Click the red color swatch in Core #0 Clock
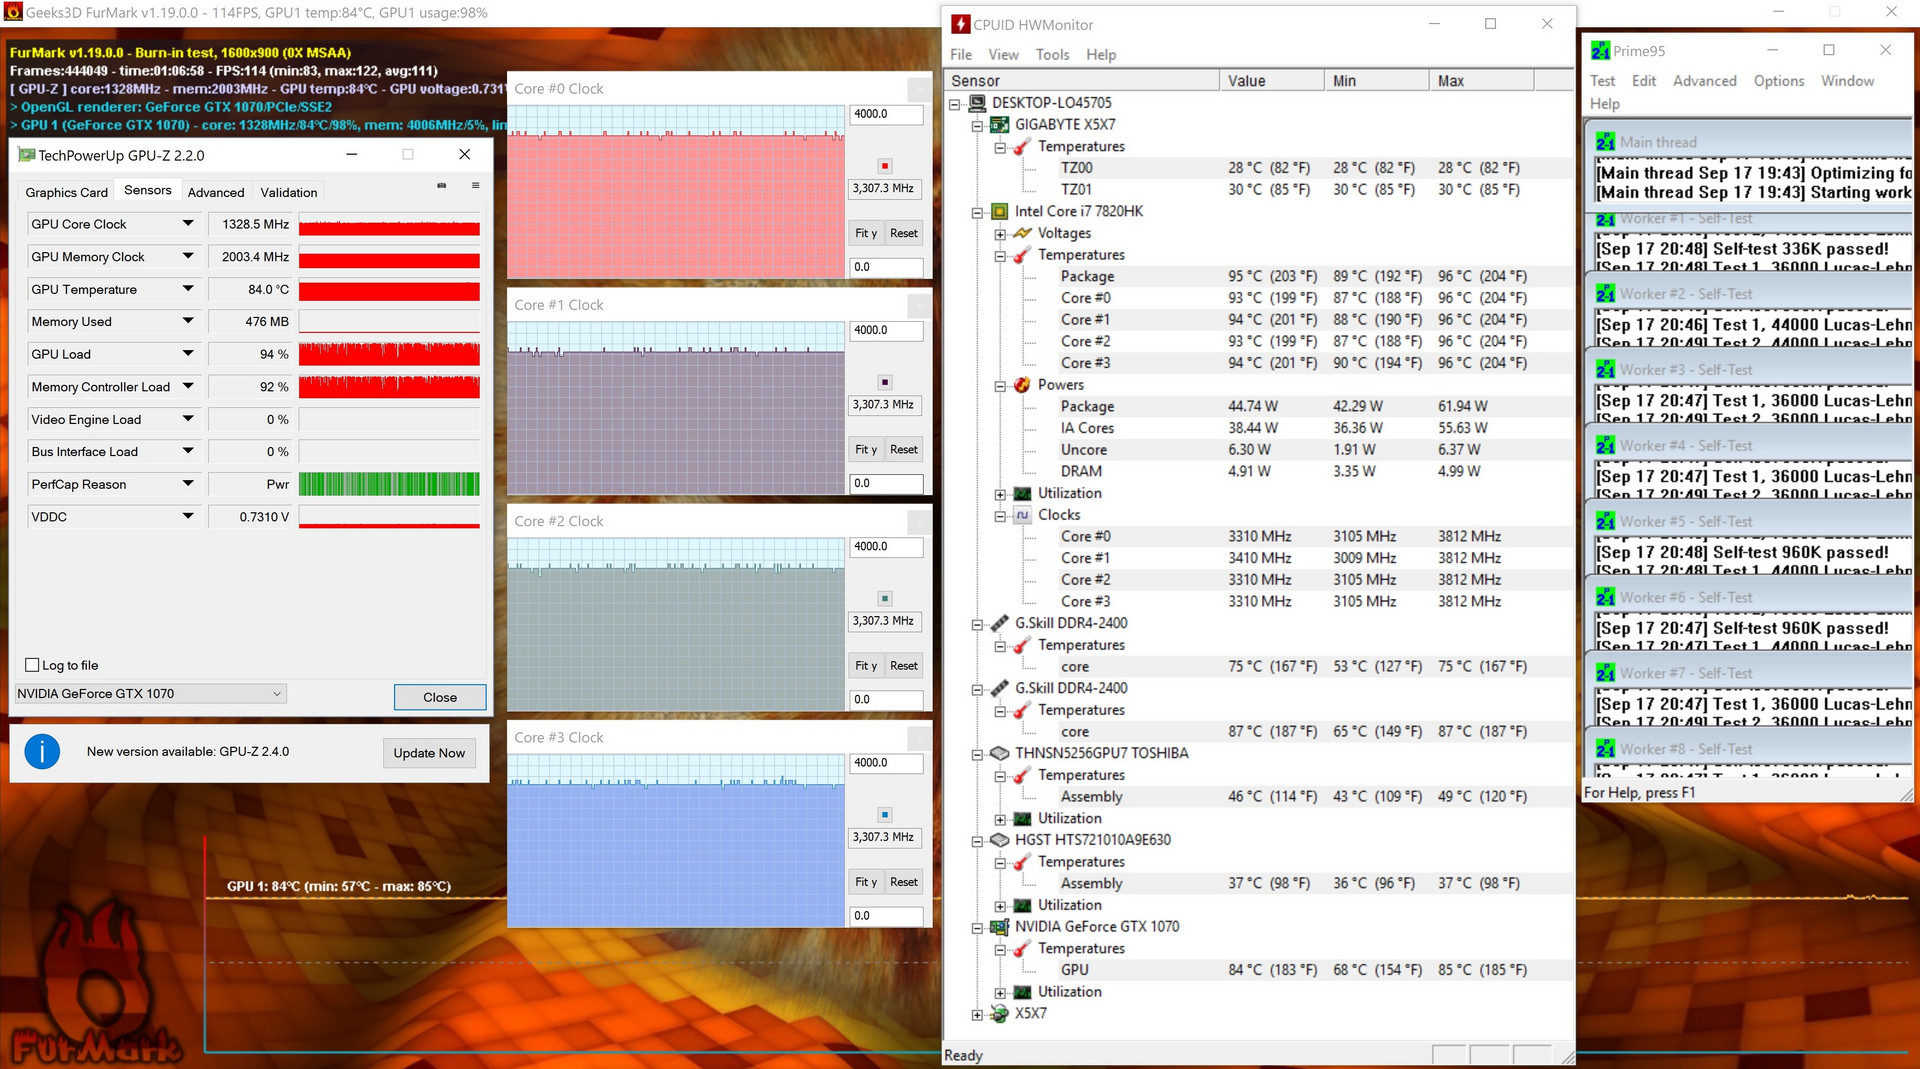 tap(885, 166)
